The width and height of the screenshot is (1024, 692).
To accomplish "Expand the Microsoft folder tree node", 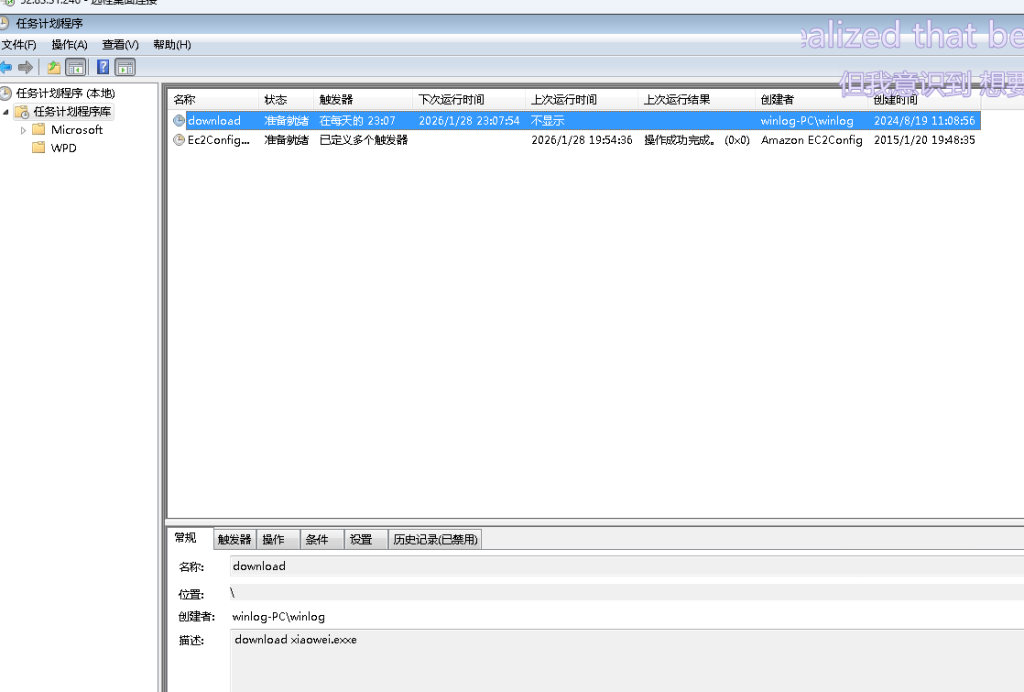I will click(x=24, y=130).
